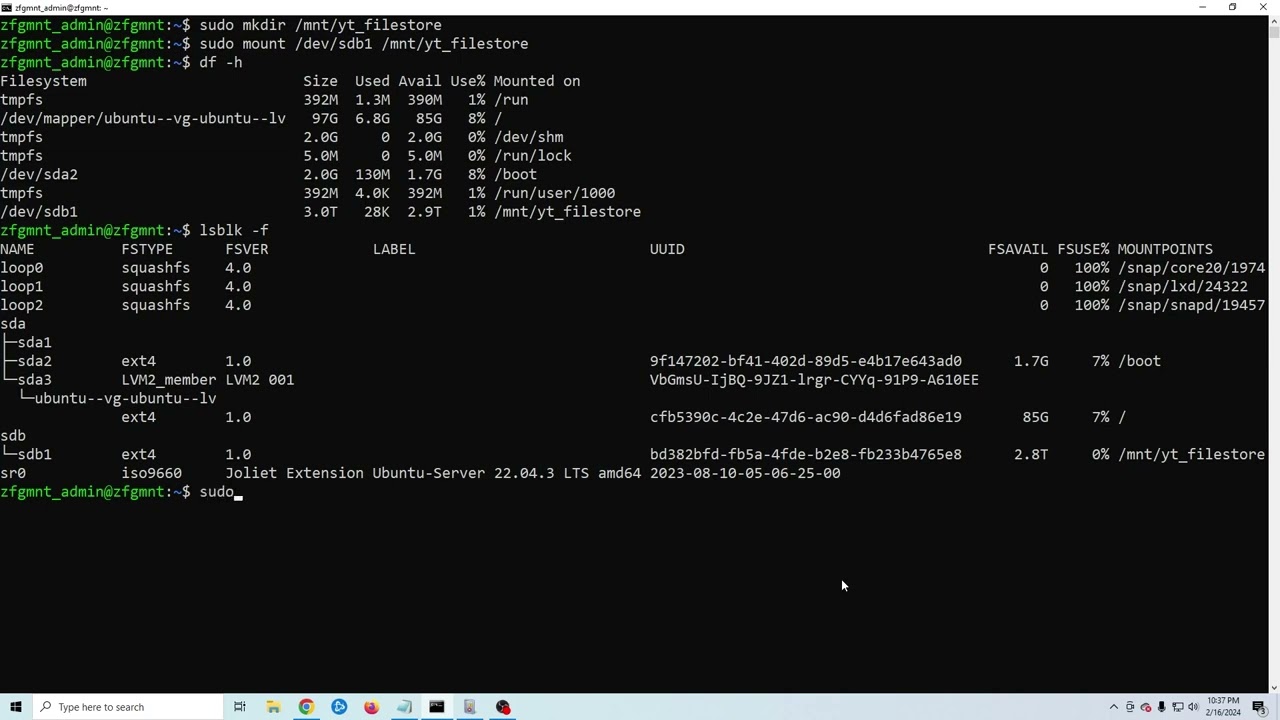The width and height of the screenshot is (1280, 720).
Task: Click the '3.0T' size value
Action: pyautogui.click(x=321, y=212)
